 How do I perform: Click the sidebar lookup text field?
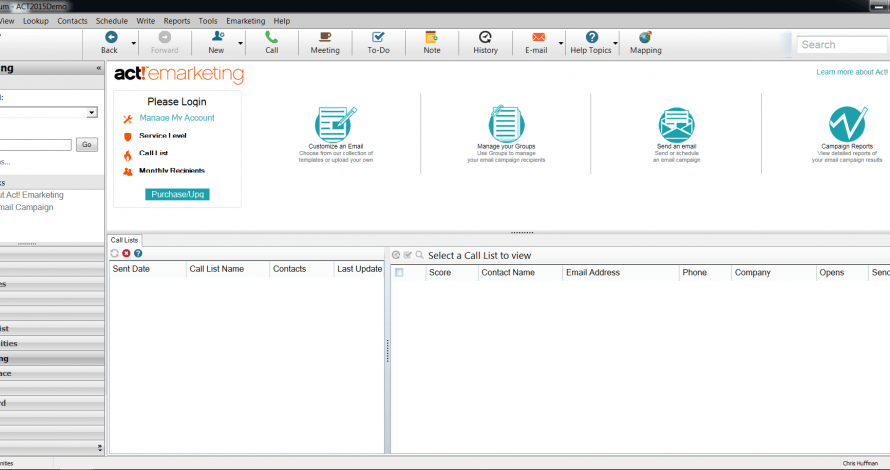[36, 145]
